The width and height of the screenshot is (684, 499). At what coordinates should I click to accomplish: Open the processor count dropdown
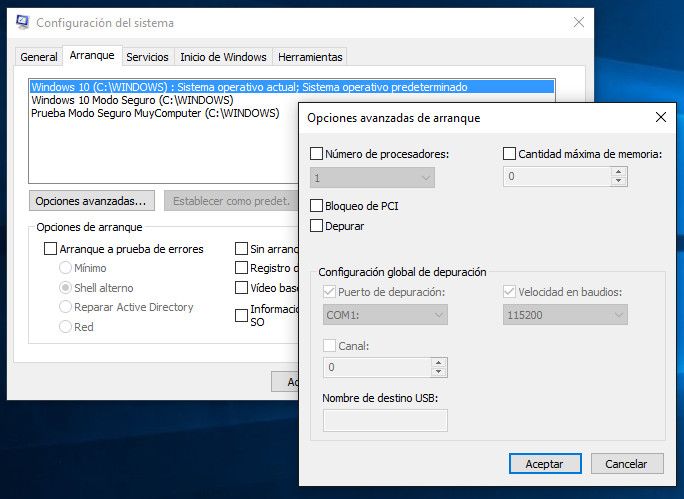tap(372, 178)
